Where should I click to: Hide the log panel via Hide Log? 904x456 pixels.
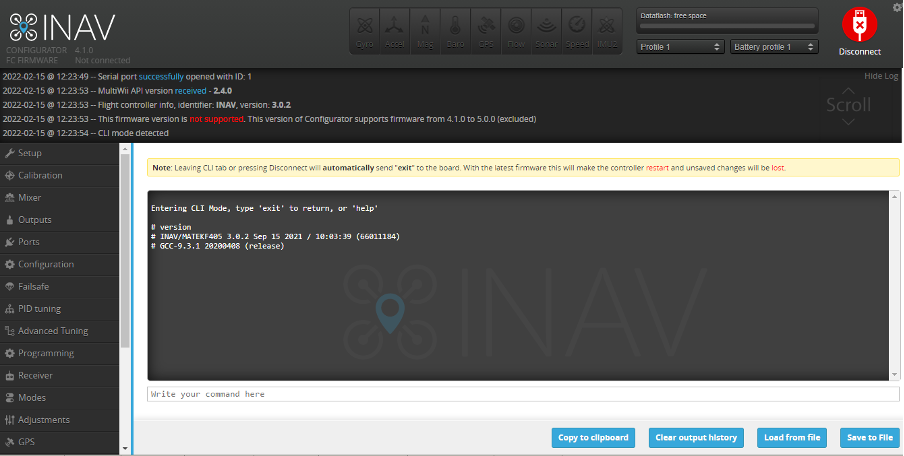[881, 76]
